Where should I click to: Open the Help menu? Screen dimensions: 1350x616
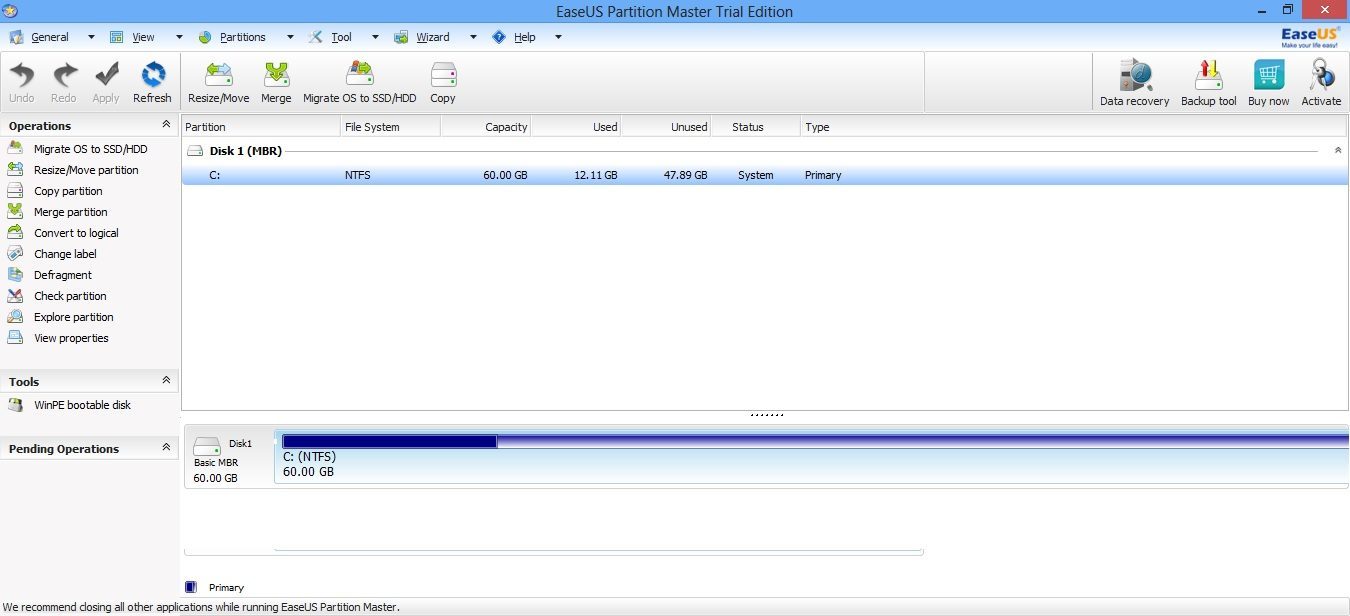pyautogui.click(x=525, y=37)
